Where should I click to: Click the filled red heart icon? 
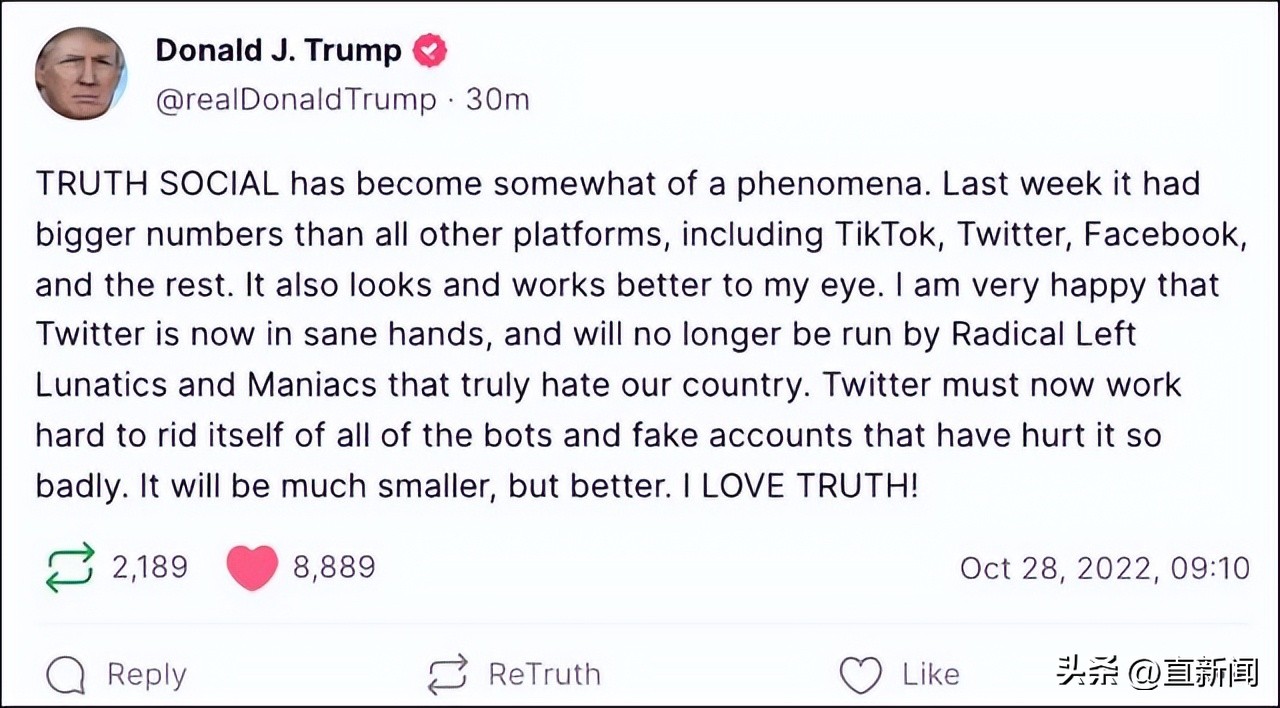252,568
